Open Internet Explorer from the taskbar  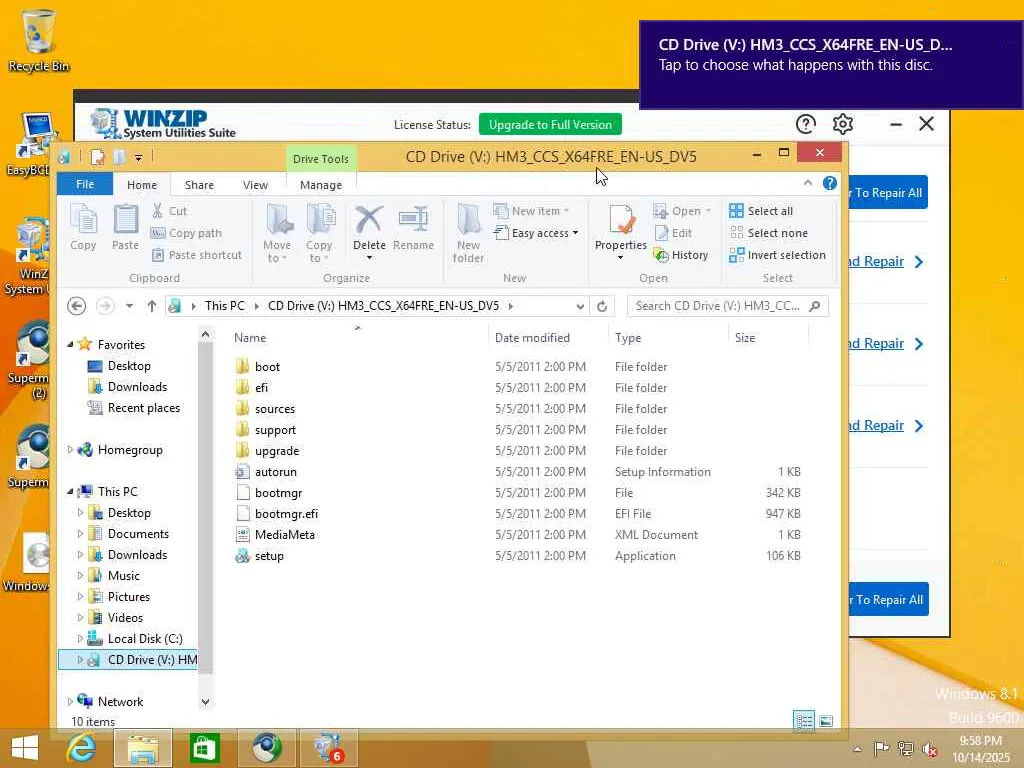(82, 748)
